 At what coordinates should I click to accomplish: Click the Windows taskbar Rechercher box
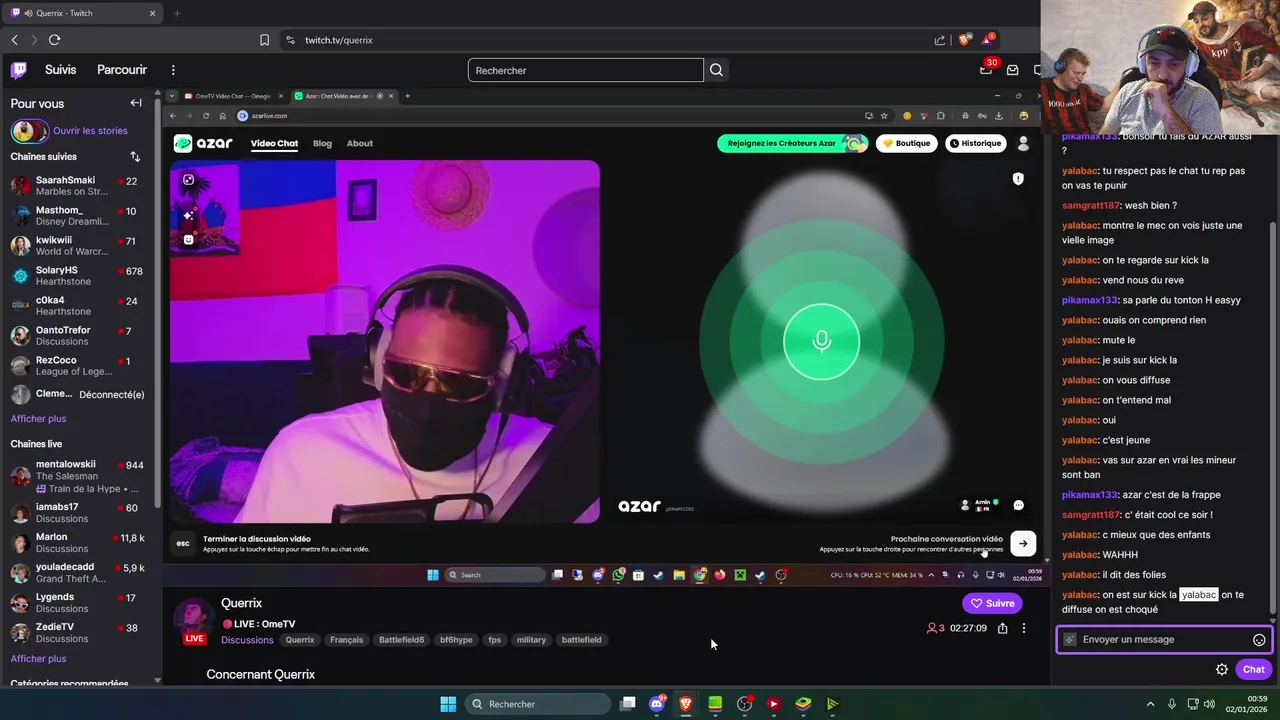pyautogui.click(x=538, y=704)
